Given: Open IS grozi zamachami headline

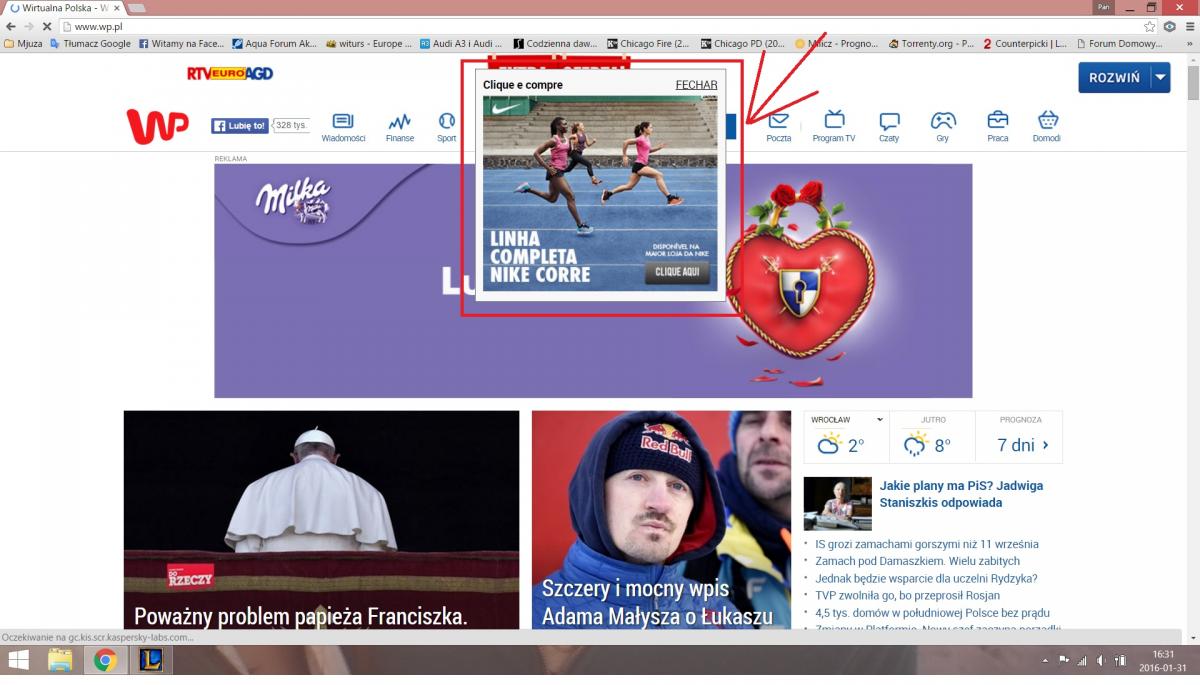Looking at the screenshot, I should click(x=927, y=545).
